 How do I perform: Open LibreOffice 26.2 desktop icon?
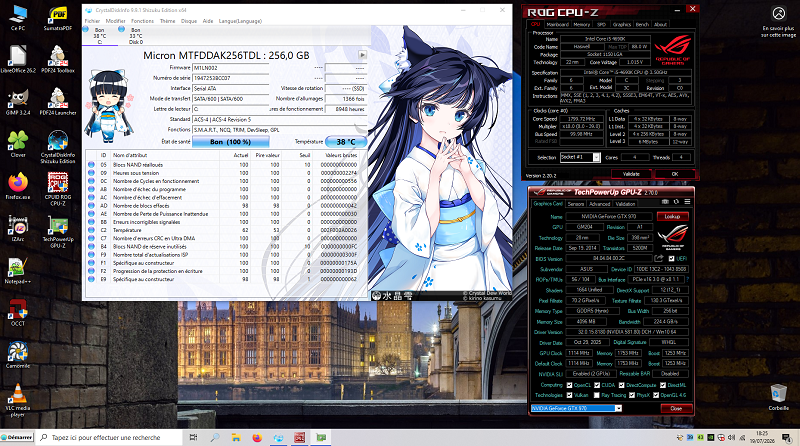(x=18, y=59)
